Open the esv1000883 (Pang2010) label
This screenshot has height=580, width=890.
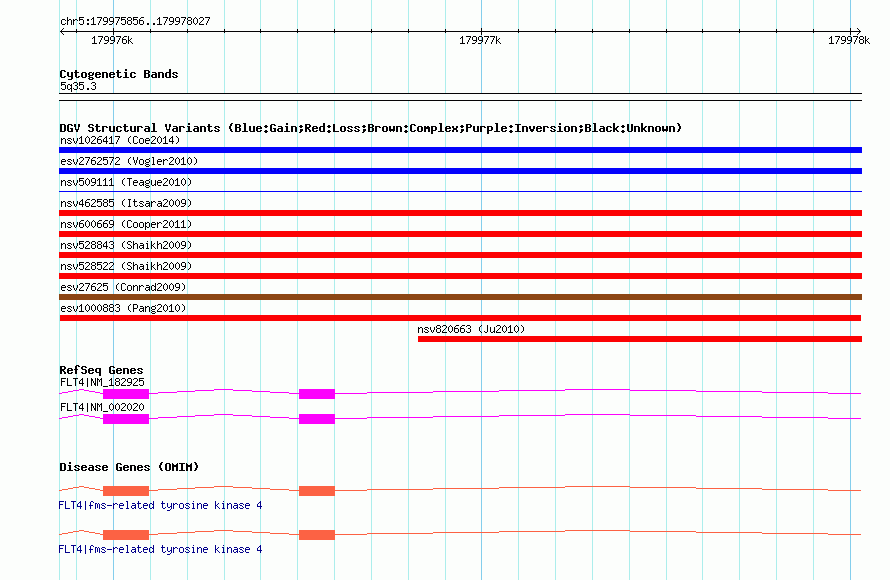tap(123, 308)
